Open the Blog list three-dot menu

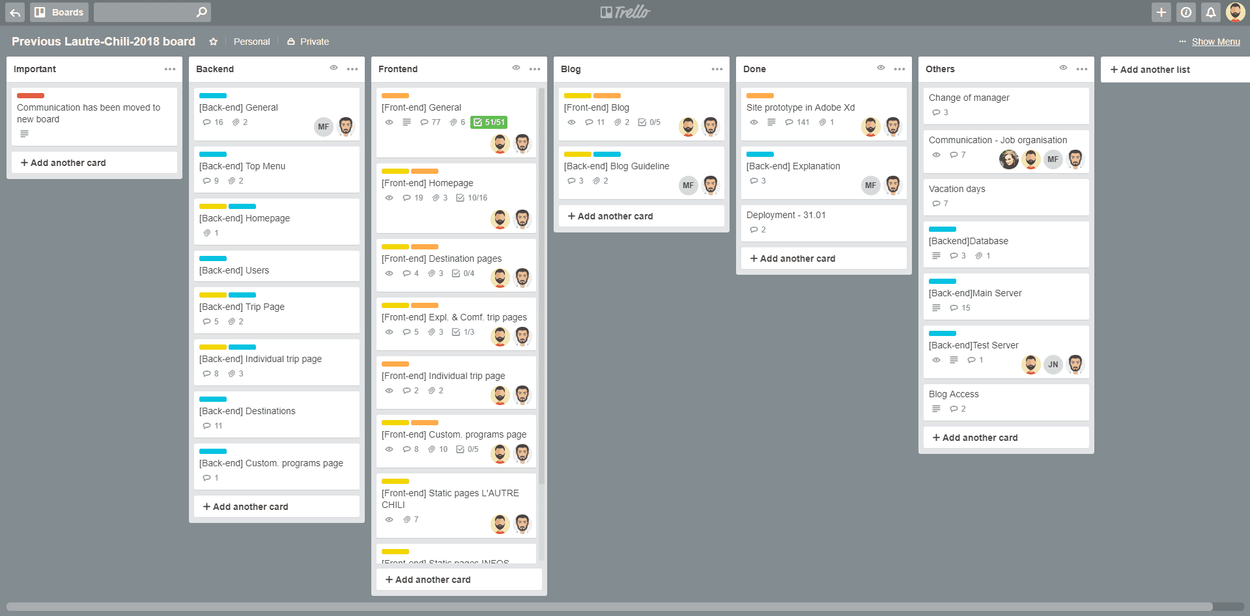(x=717, y=69)
